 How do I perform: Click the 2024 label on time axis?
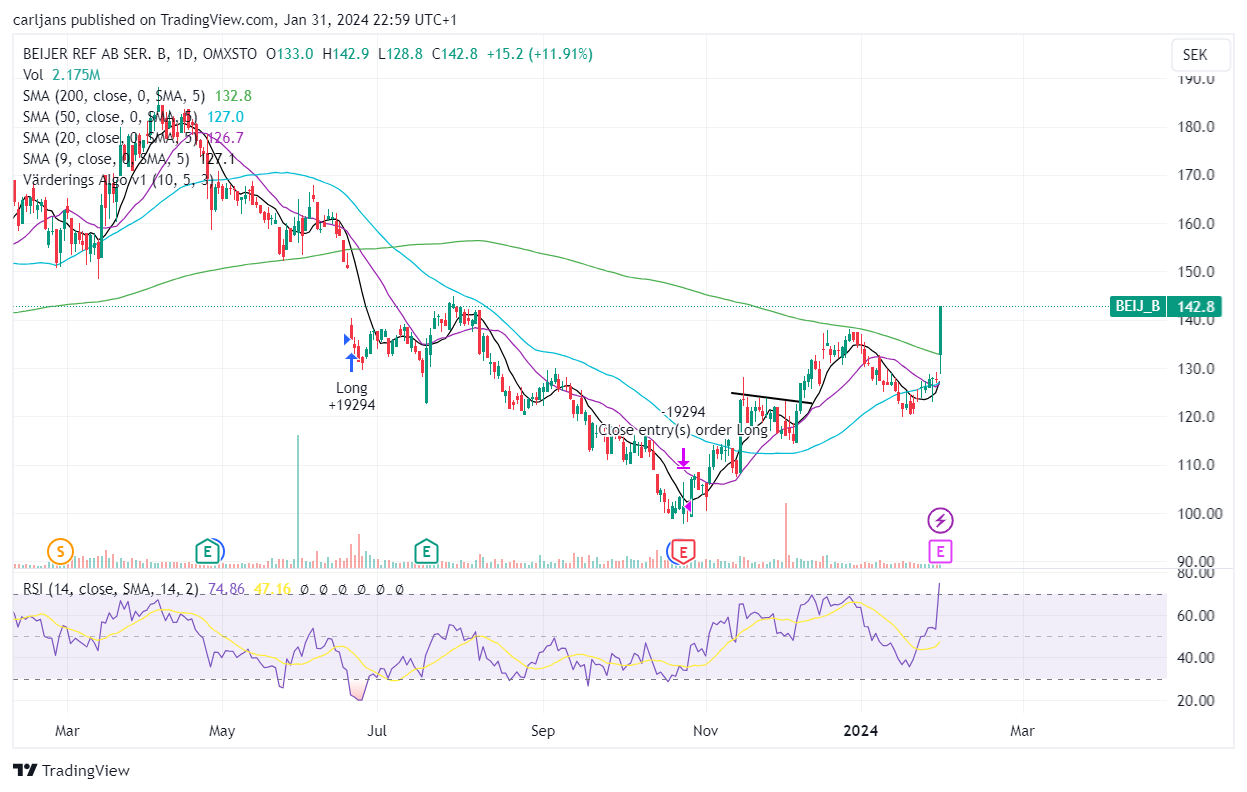tap(860, 731)
